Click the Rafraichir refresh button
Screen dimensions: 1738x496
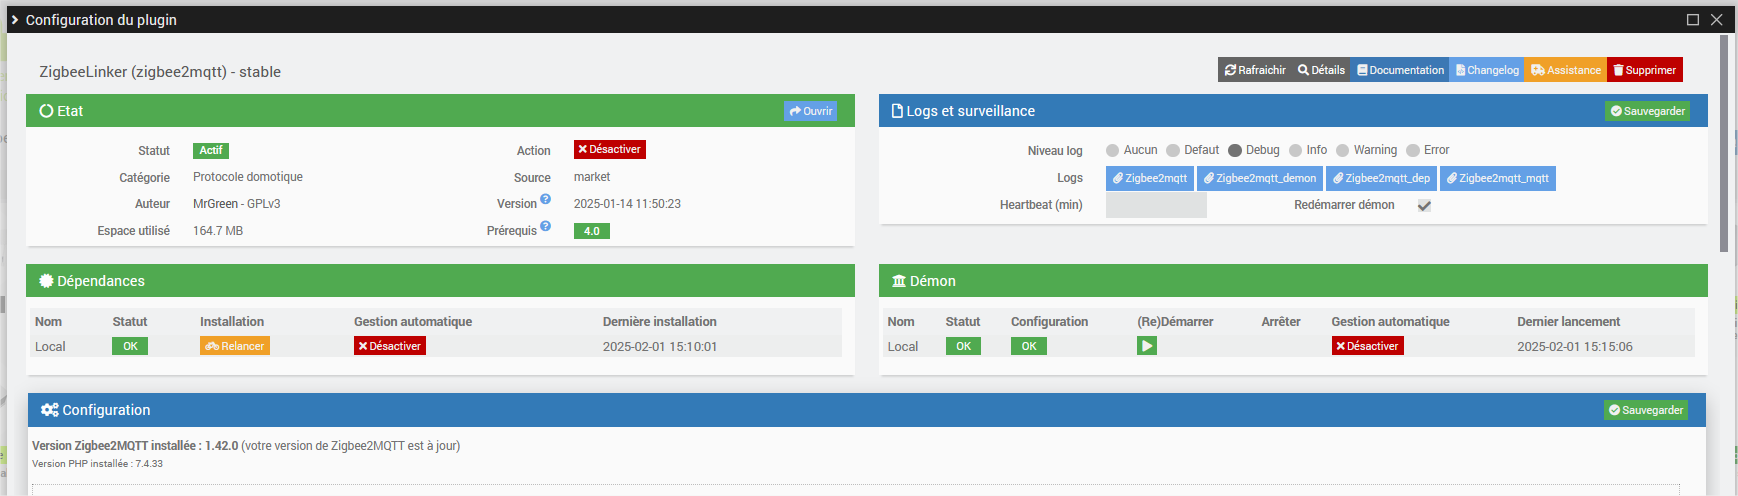1254,70
